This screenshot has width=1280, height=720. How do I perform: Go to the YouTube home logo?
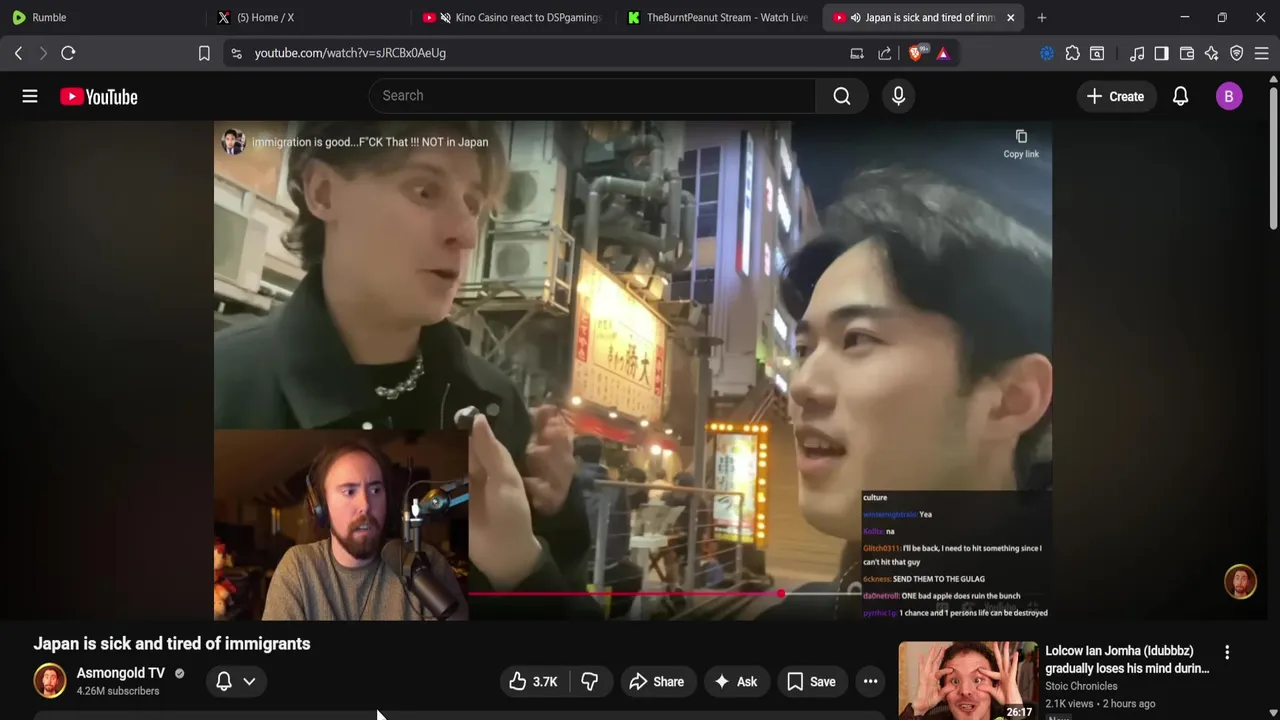tap(98, 96)
